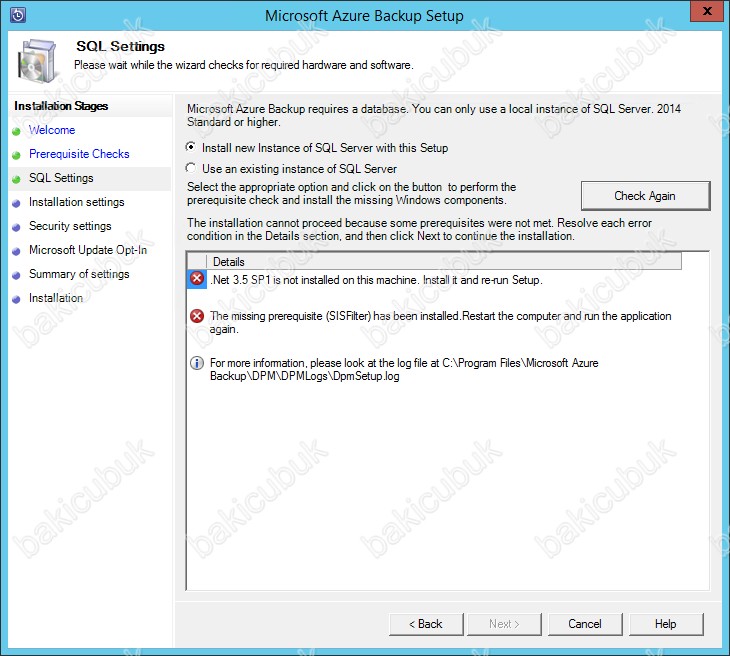Viewport: 730px width, 656px height.
Task: Click blue status dot beside Installation settings
Action: coord(16,203)
